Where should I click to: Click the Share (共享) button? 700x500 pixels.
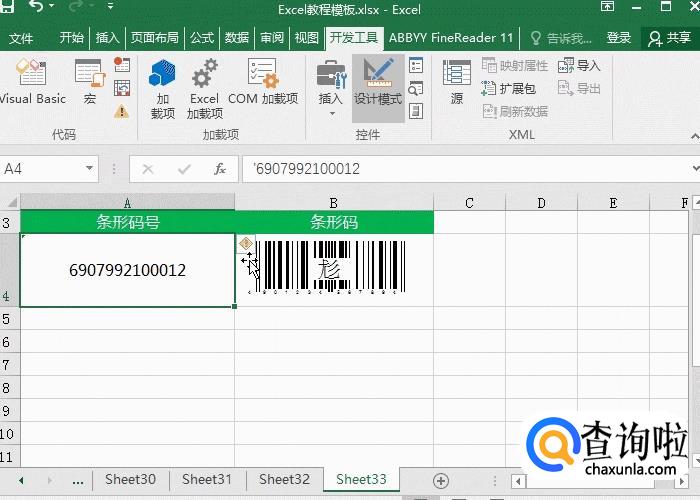coord(669,38)
